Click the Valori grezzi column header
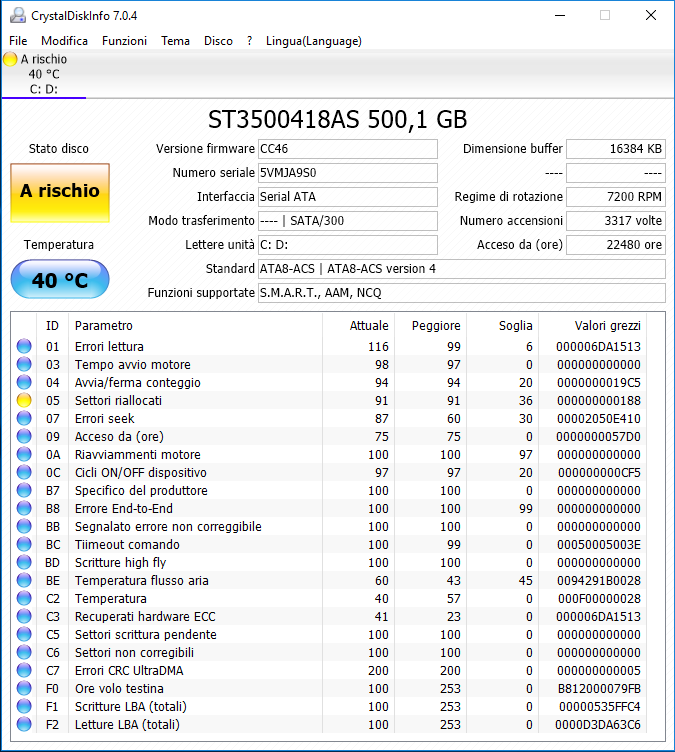Screen dimensions: 675x752 pyautogui.click(x=592, y=326)
